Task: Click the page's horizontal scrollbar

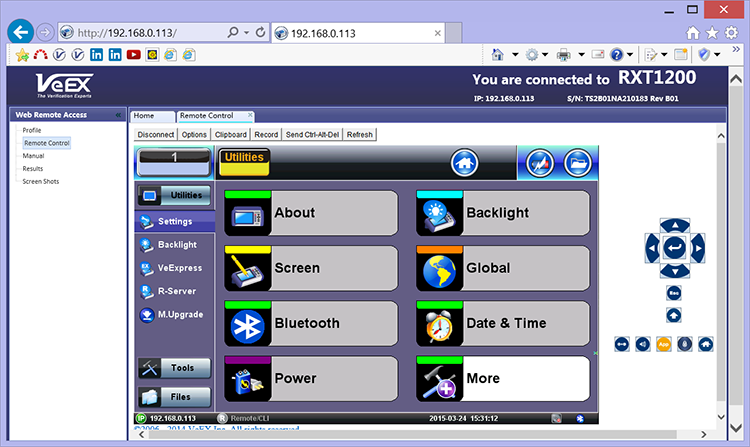Action: point(411,435)
